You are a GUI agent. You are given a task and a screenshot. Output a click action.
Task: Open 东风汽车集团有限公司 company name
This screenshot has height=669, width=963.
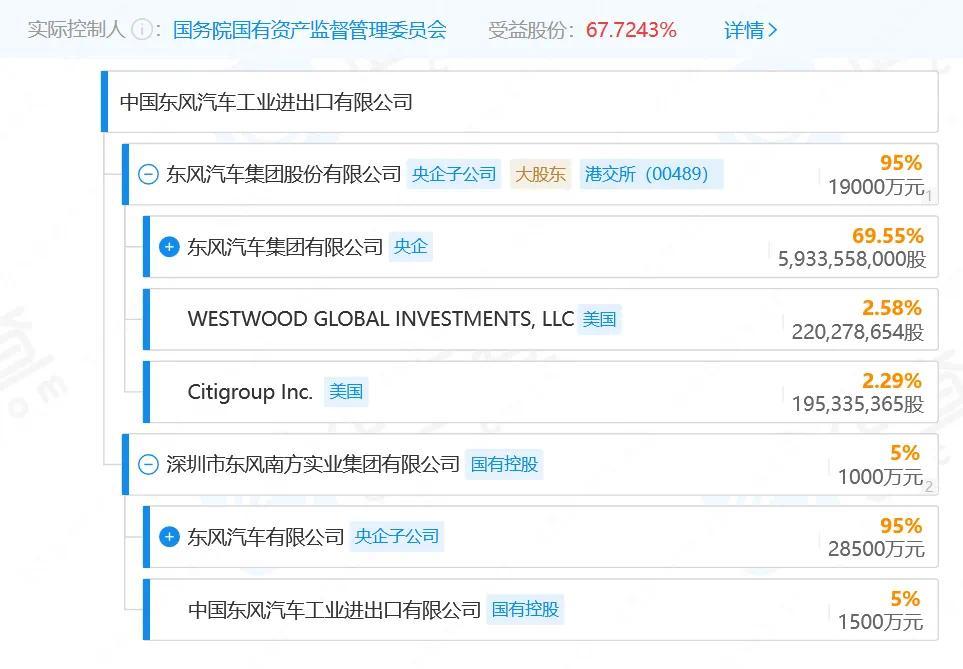[285, 247]
